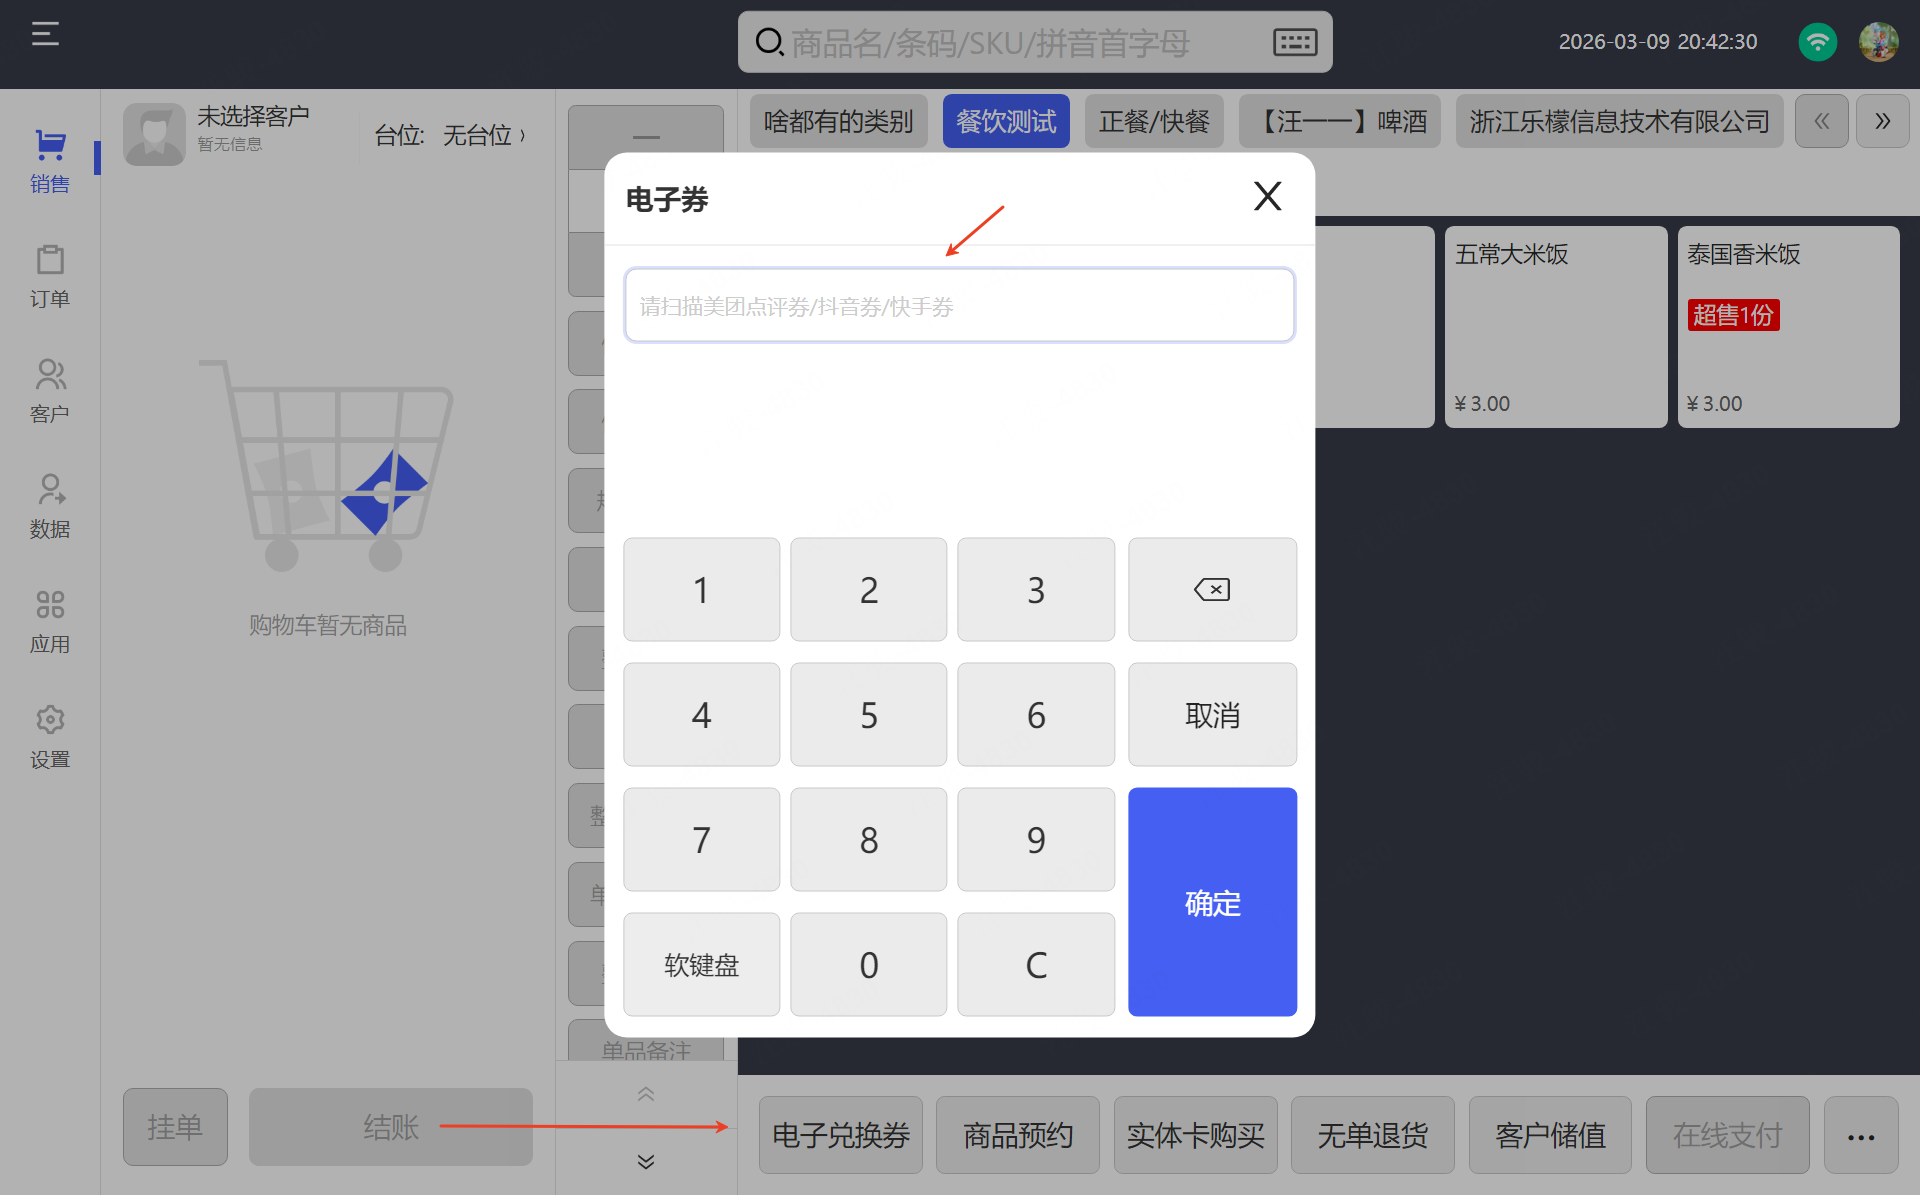This screenshot has width=1920, height=1195.
Task: Open 设置 settings gear in sidebar
Action: point(49,736)
